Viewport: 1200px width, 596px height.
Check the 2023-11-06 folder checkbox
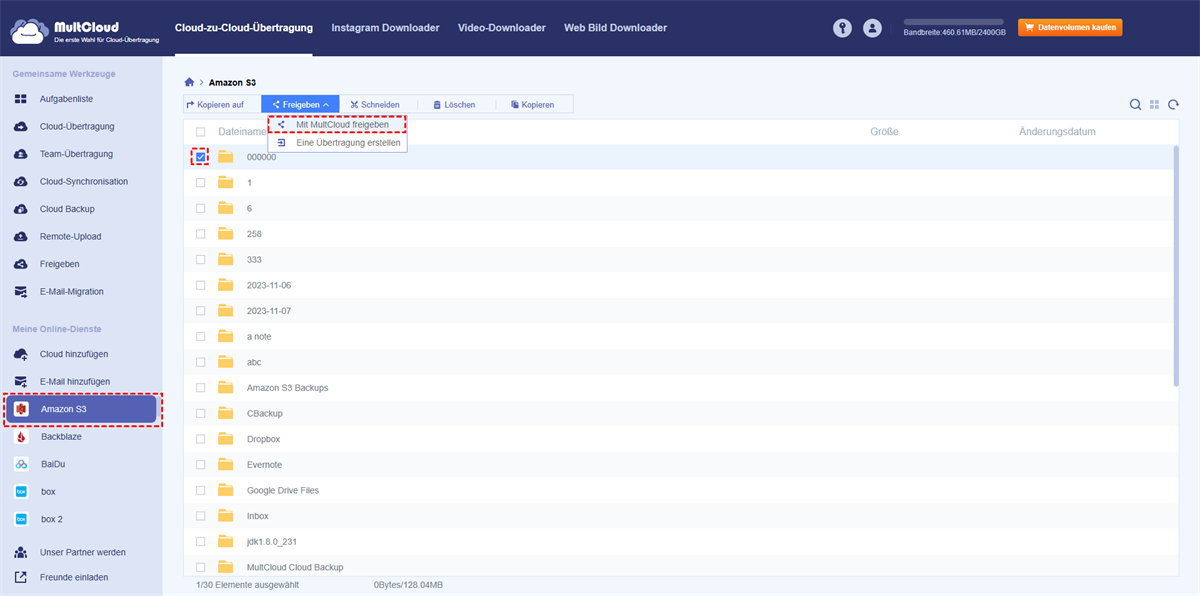[201, 285]
